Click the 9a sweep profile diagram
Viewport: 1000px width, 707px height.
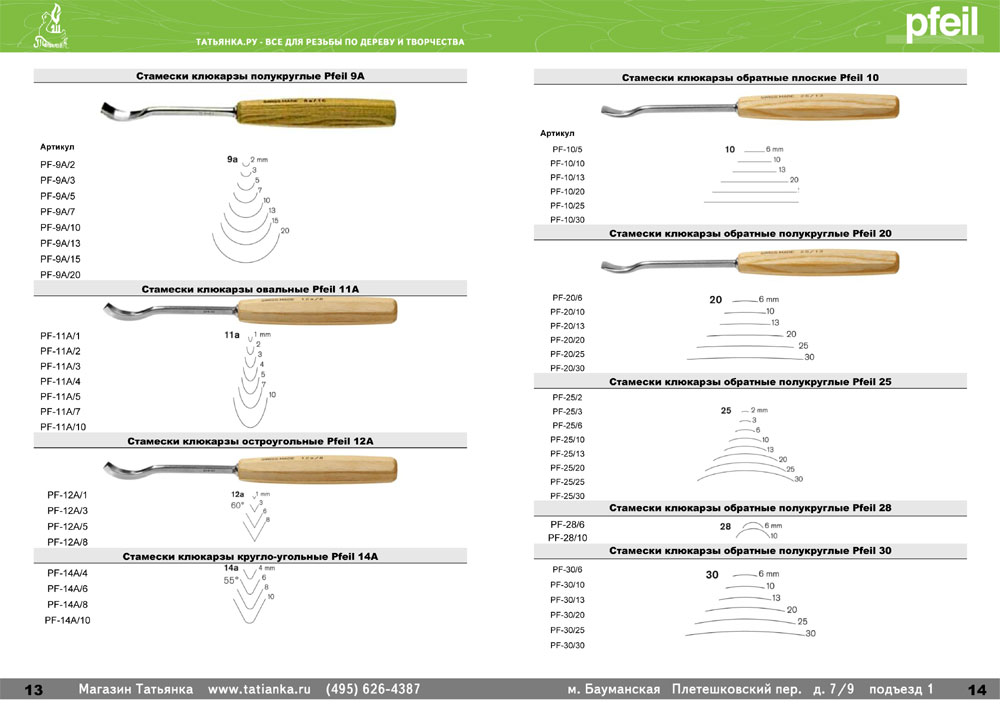pos(251,208)
